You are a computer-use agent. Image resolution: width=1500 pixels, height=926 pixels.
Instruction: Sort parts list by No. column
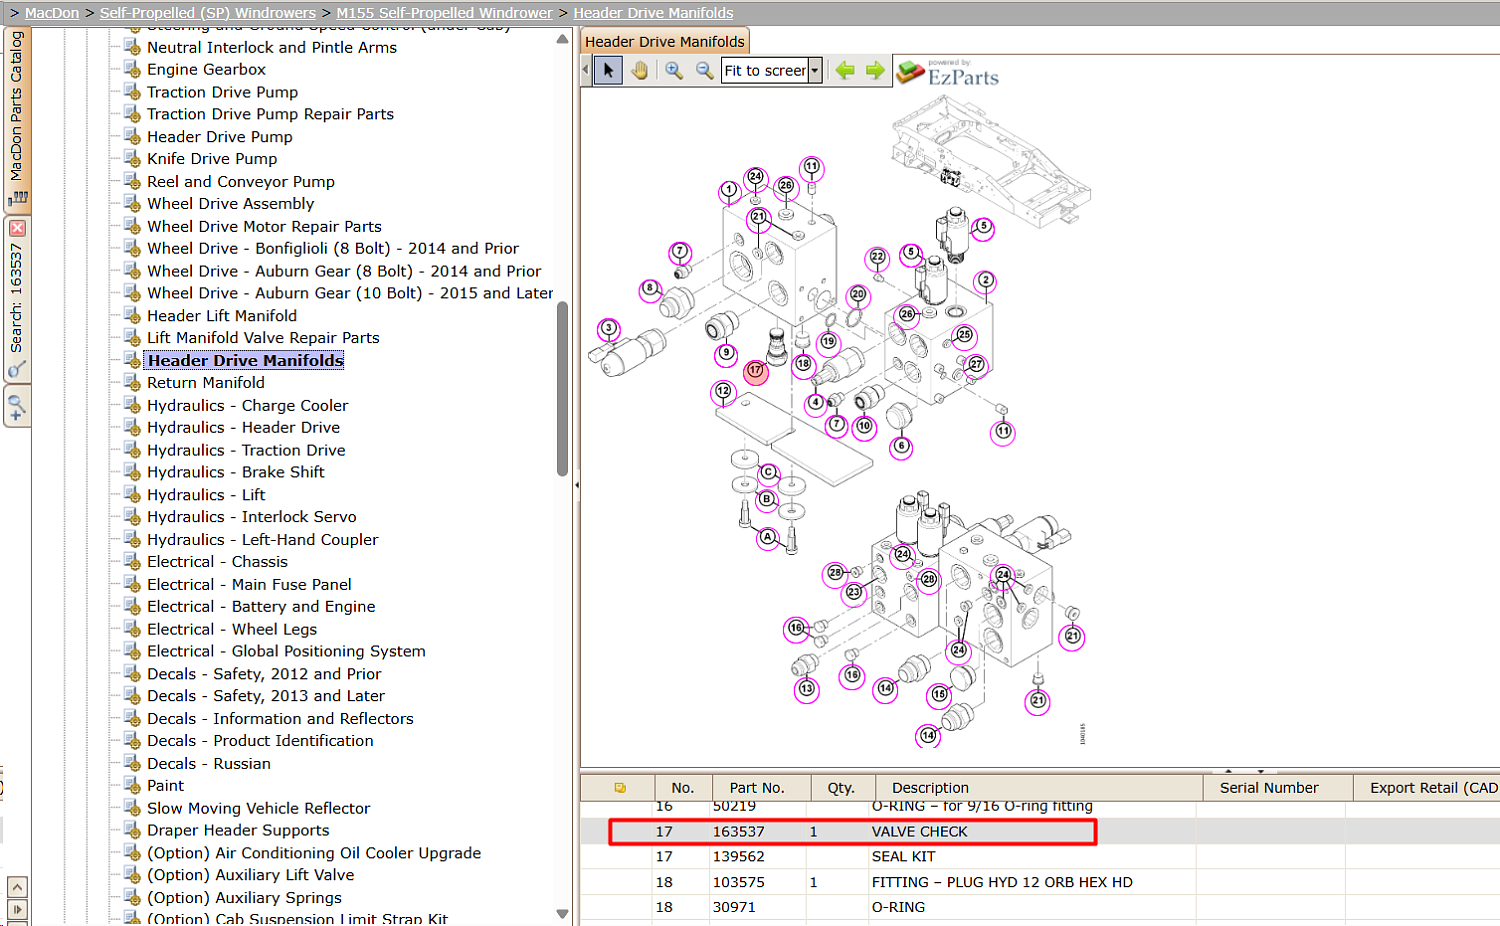point(683,788)
